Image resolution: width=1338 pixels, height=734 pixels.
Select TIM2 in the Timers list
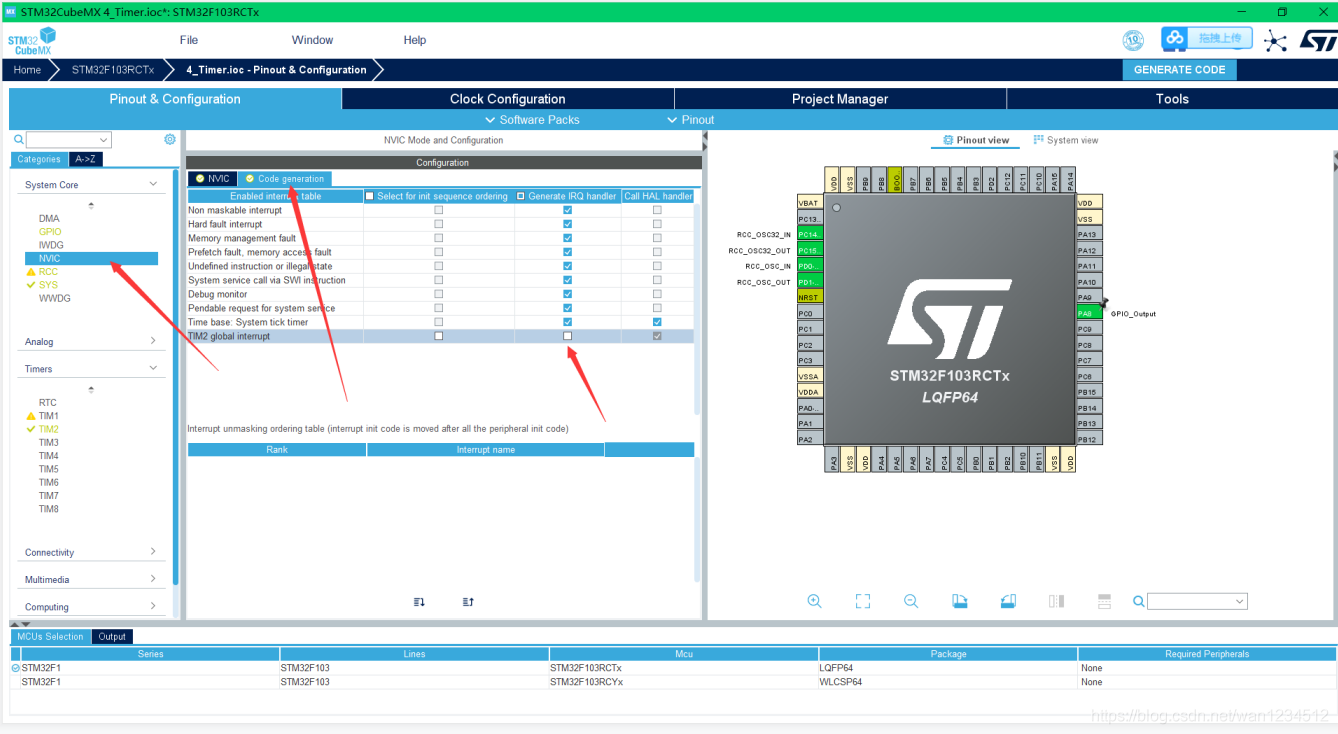(48, 429)
